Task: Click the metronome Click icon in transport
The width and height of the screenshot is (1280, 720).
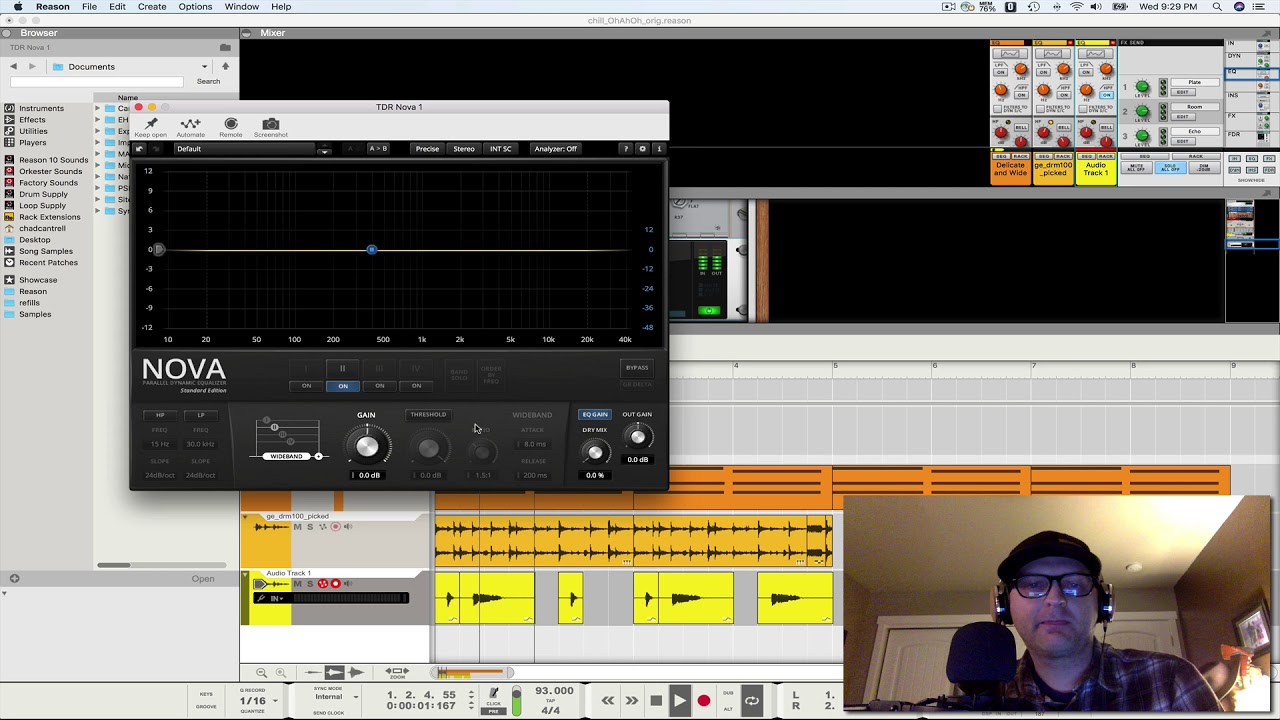Action: click(493, 694)
